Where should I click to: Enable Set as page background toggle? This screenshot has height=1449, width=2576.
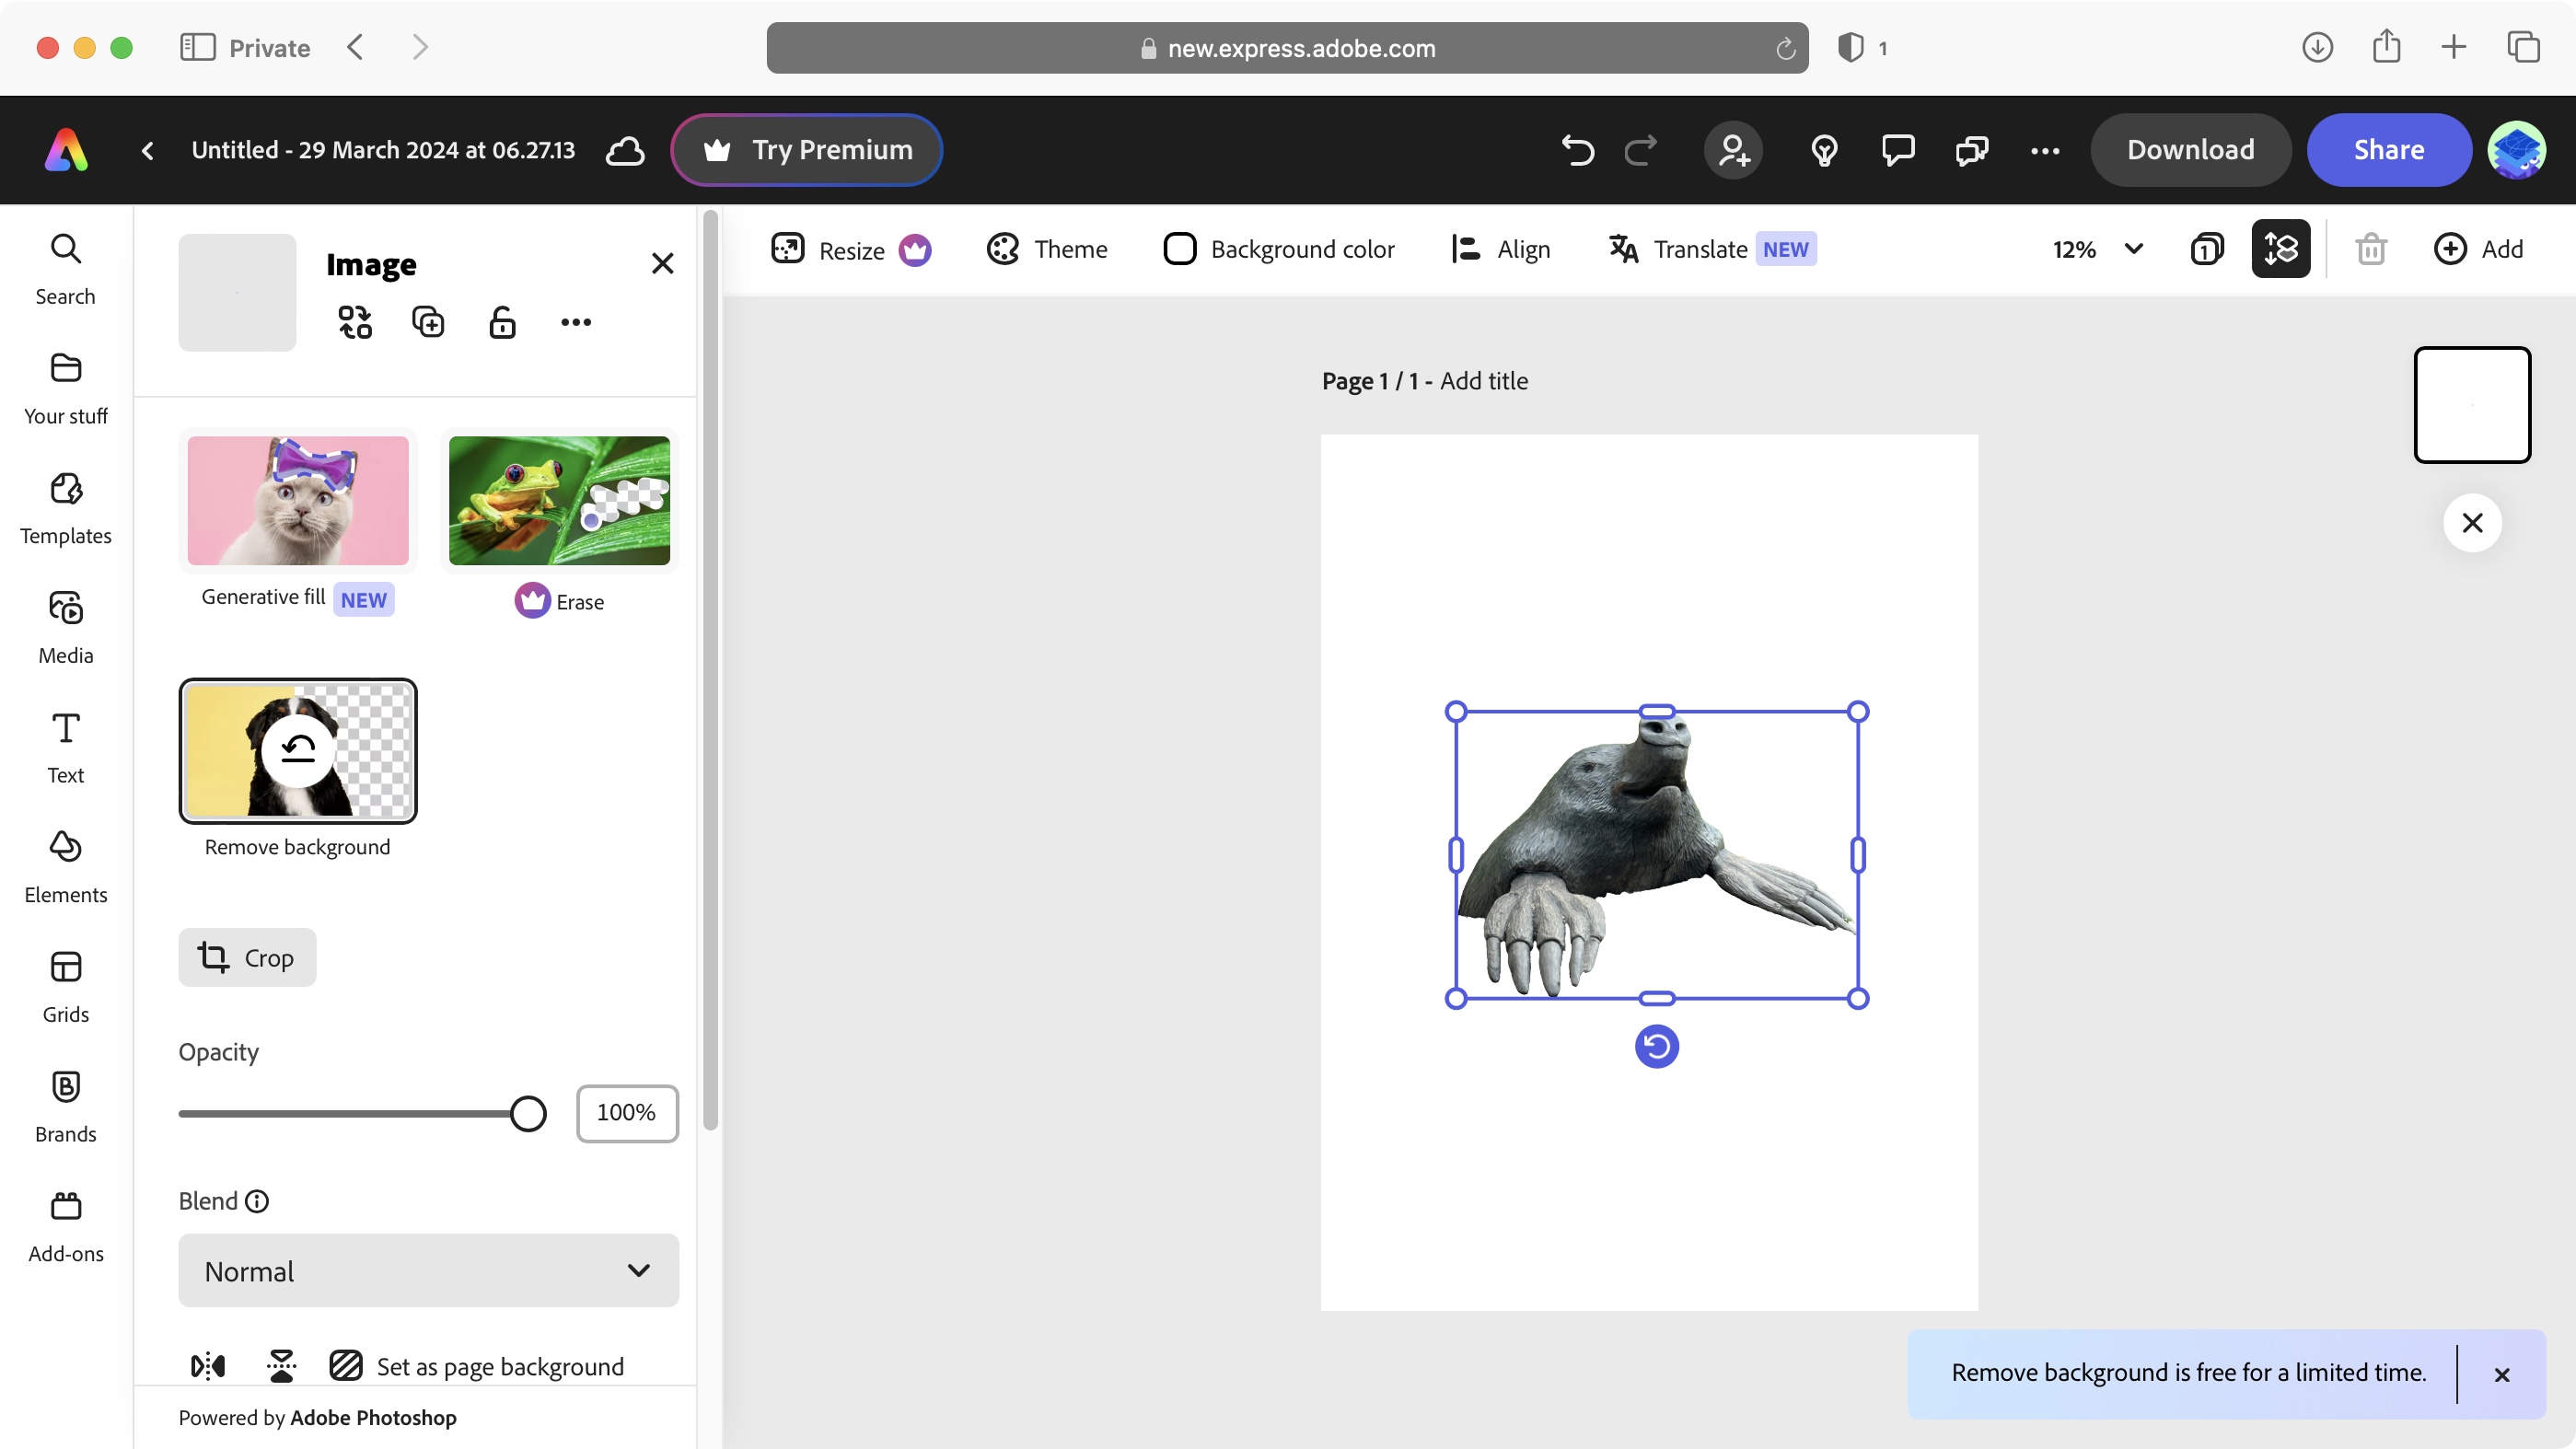click(x=347, y=1366)
